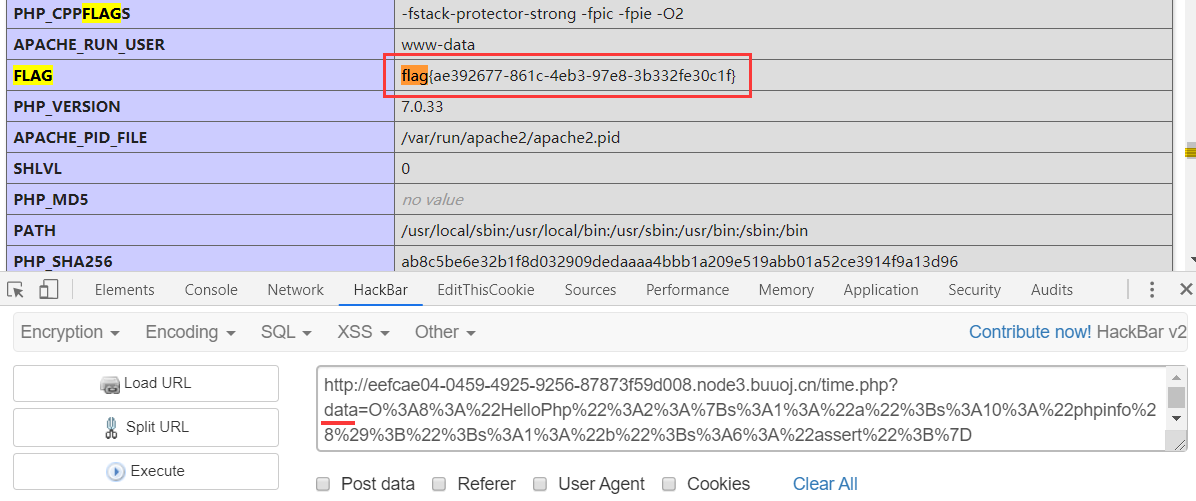Open the Elements tab

point(124,290)
